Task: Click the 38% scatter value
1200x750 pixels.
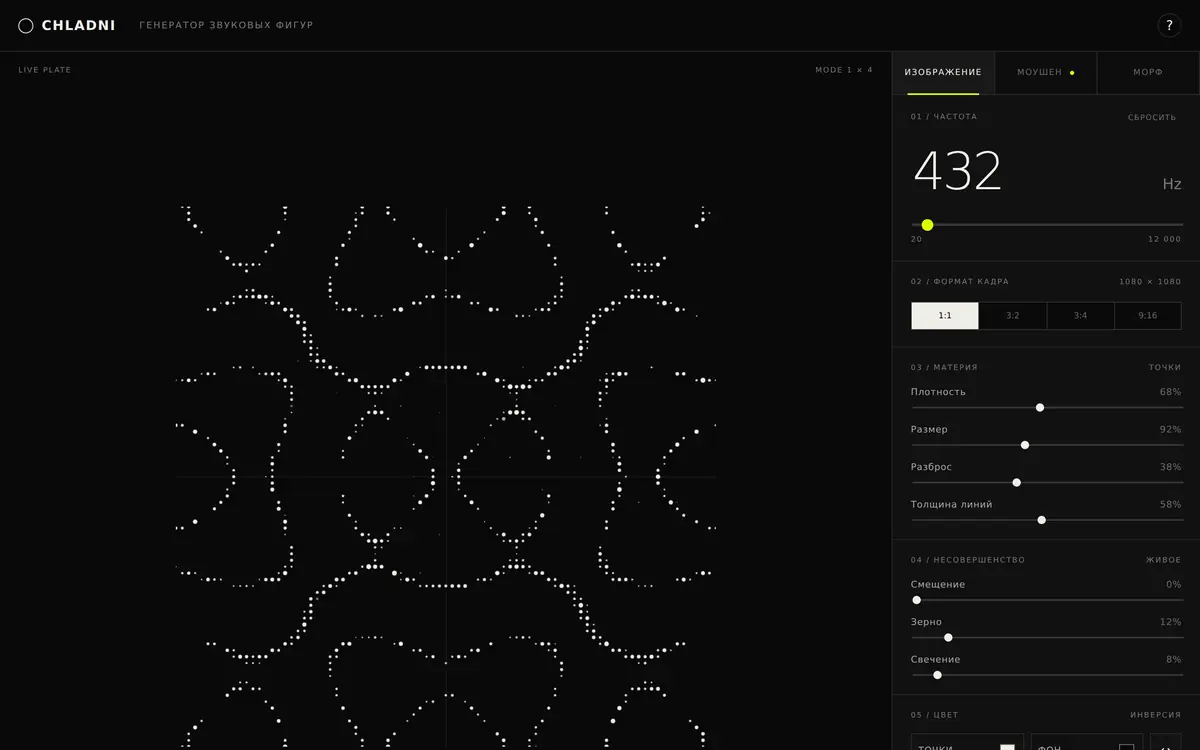Action: click(1170, 467)
